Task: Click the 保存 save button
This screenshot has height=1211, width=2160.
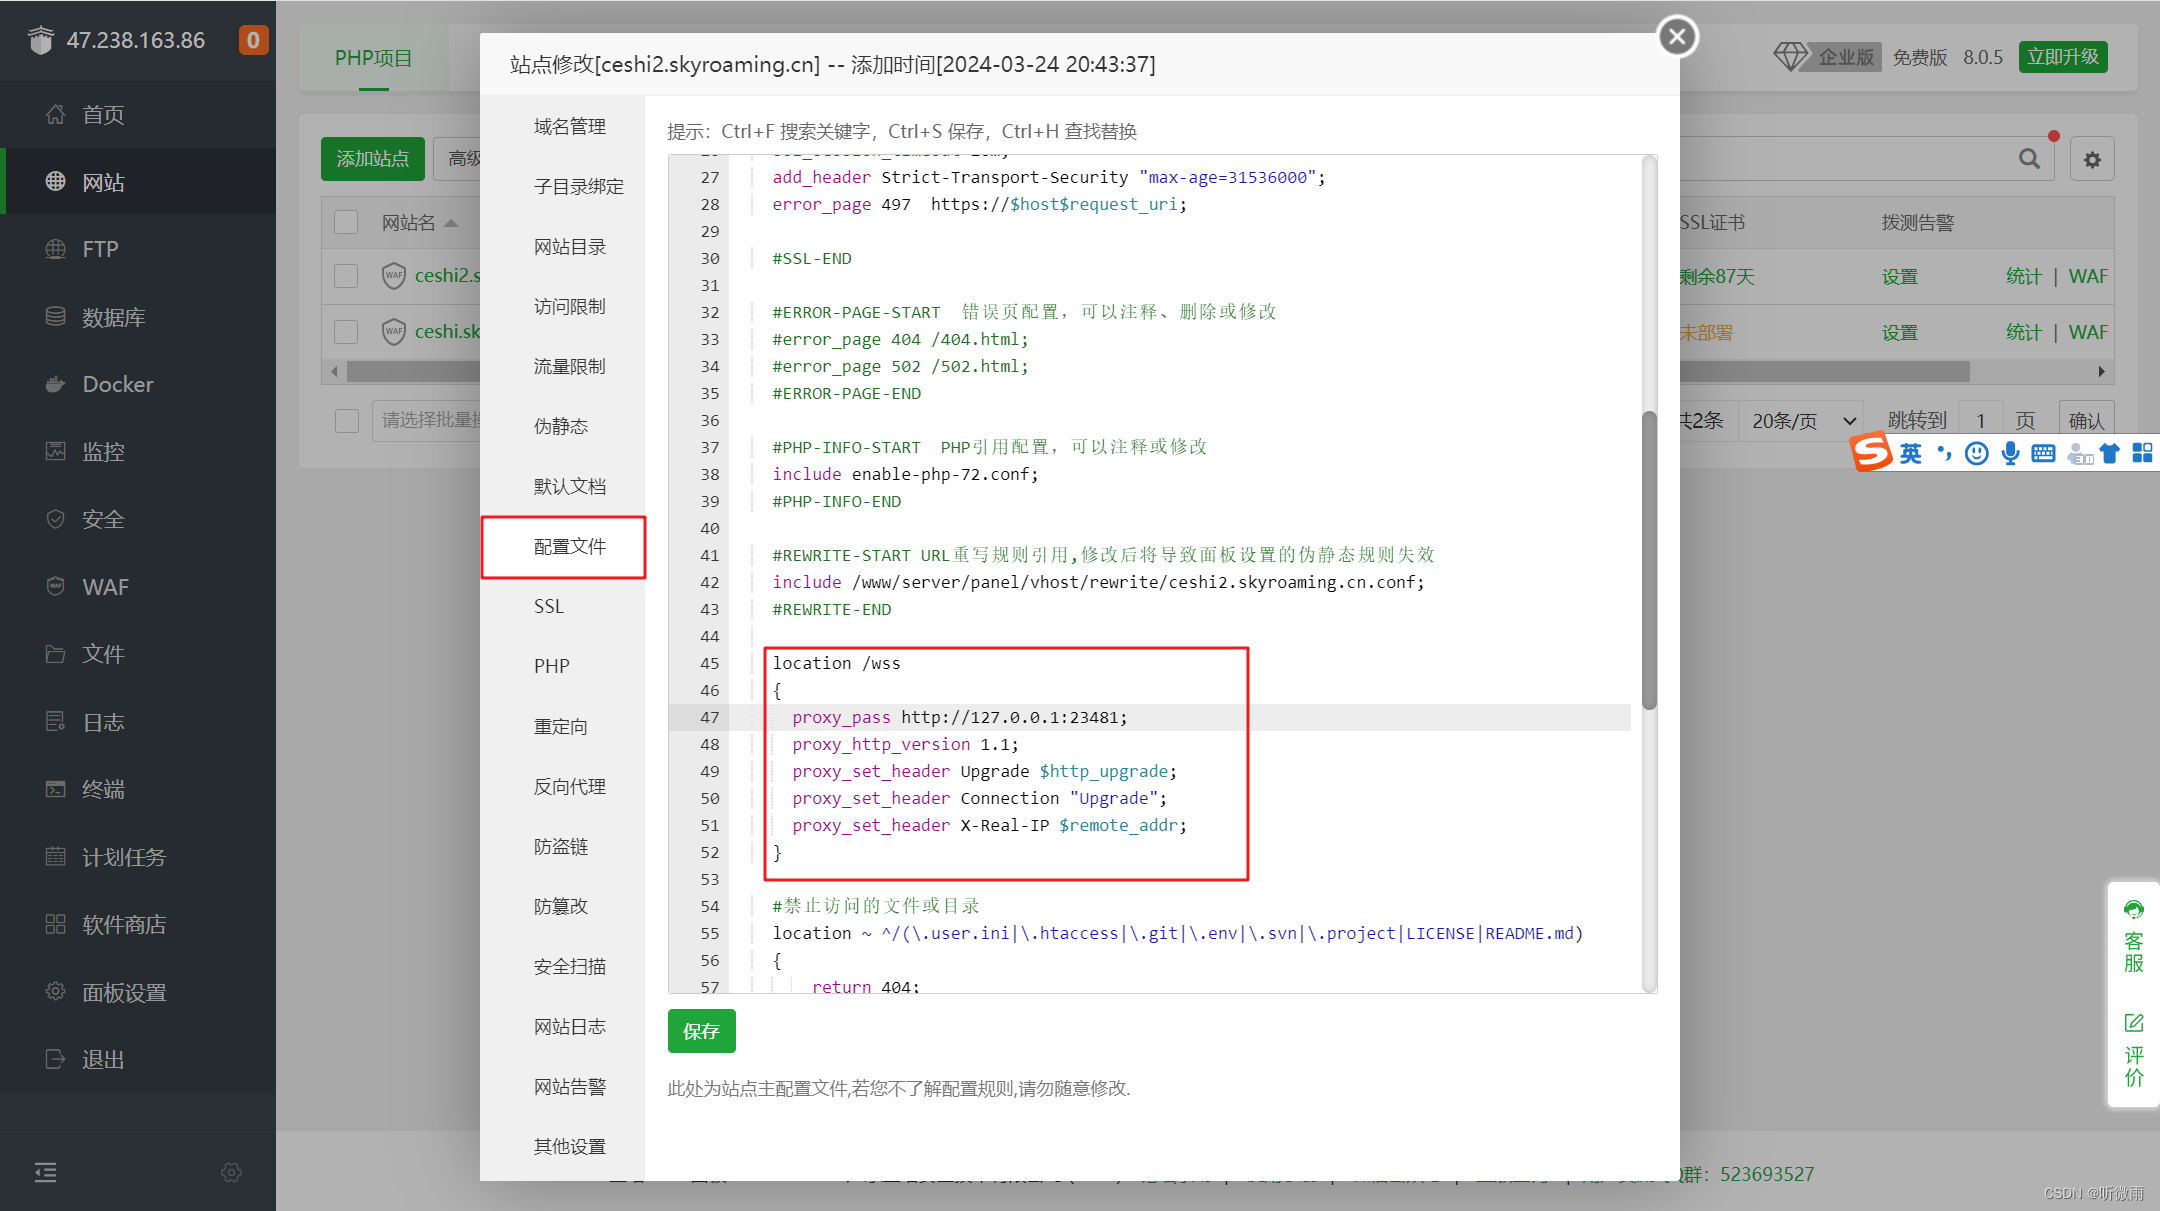Action: [701, 1031]
